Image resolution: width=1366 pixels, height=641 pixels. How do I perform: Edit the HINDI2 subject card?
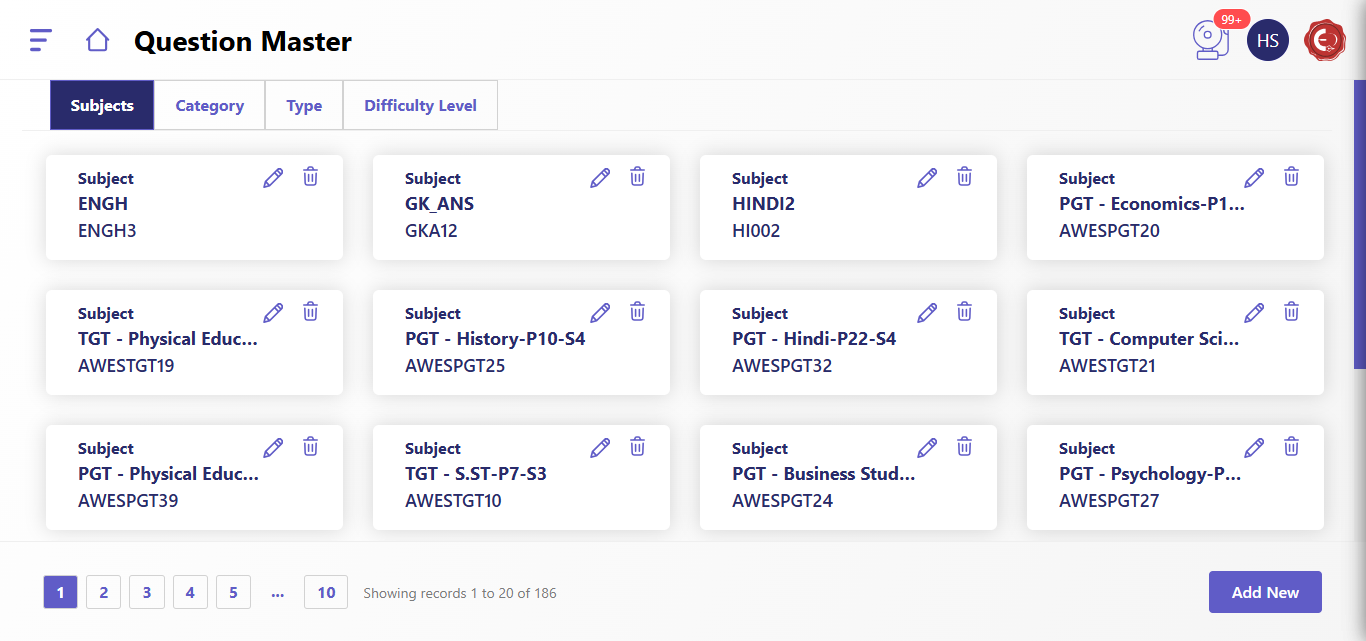coord(927,178)
